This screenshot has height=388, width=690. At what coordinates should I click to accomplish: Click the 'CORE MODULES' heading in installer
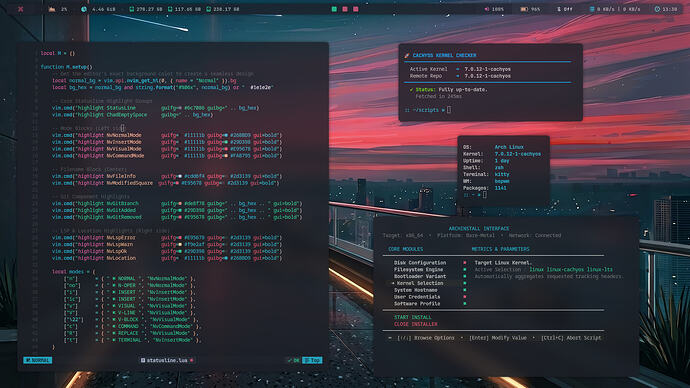405,249
